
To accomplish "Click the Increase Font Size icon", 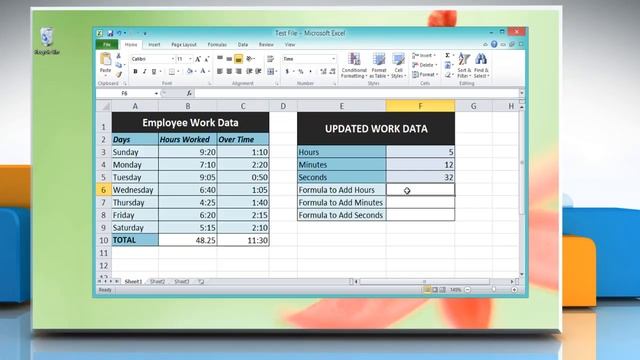I will pyautogui.click(x=198, y=59).
